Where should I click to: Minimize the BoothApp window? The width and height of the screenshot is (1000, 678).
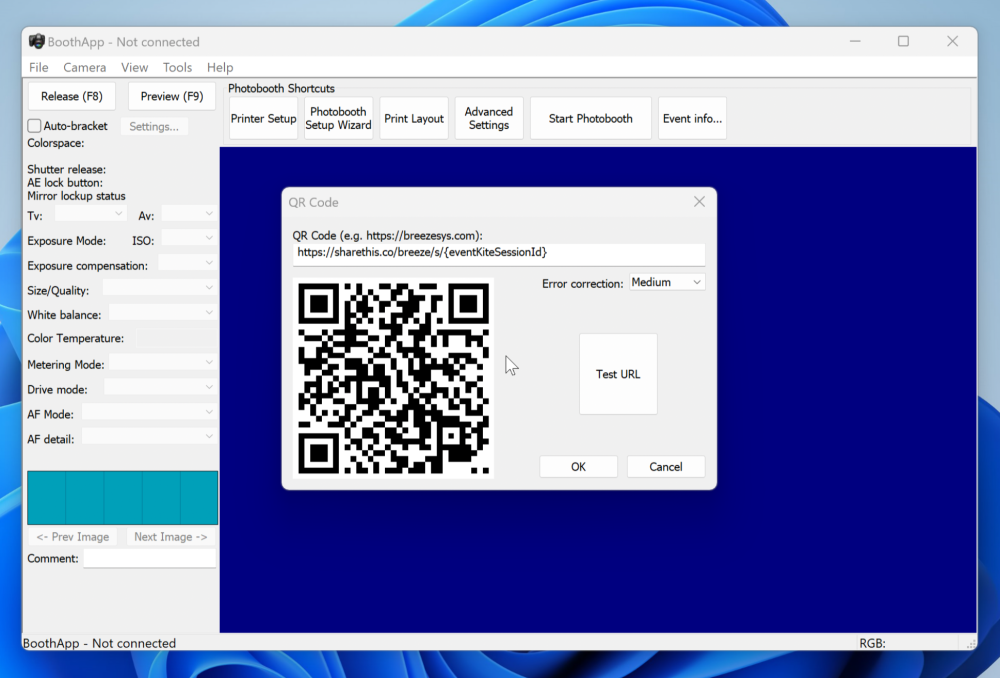pos(855,41)
